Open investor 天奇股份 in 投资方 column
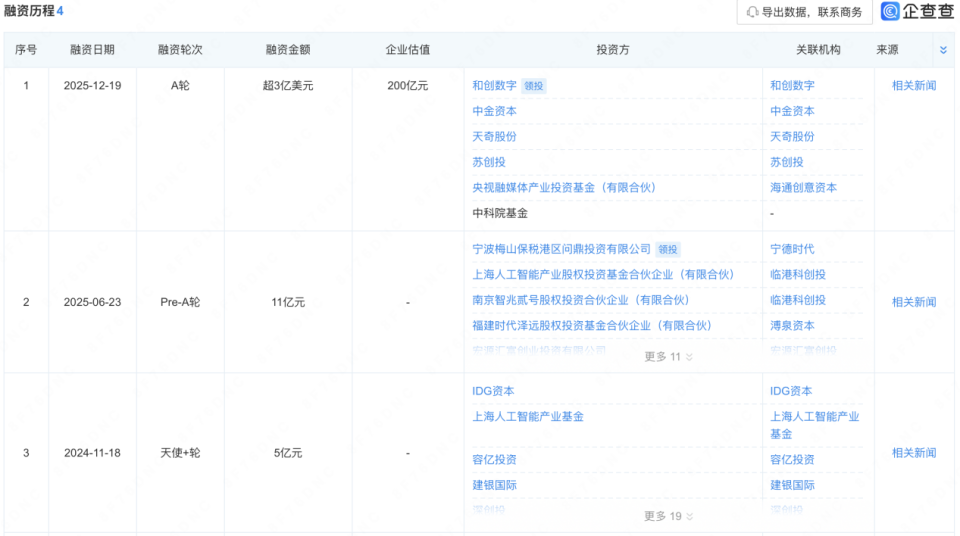 tap(494, 137)
